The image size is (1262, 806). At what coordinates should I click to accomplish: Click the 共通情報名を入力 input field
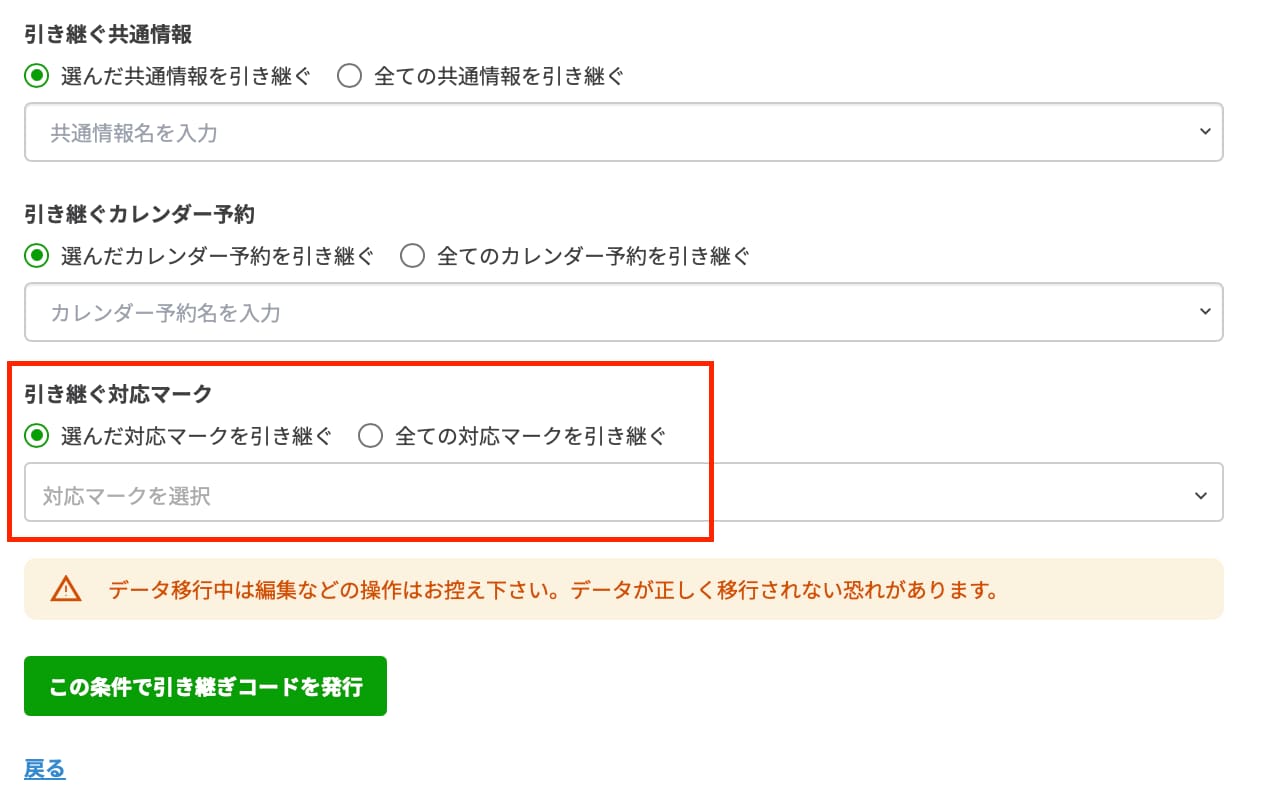coord(400,131)
